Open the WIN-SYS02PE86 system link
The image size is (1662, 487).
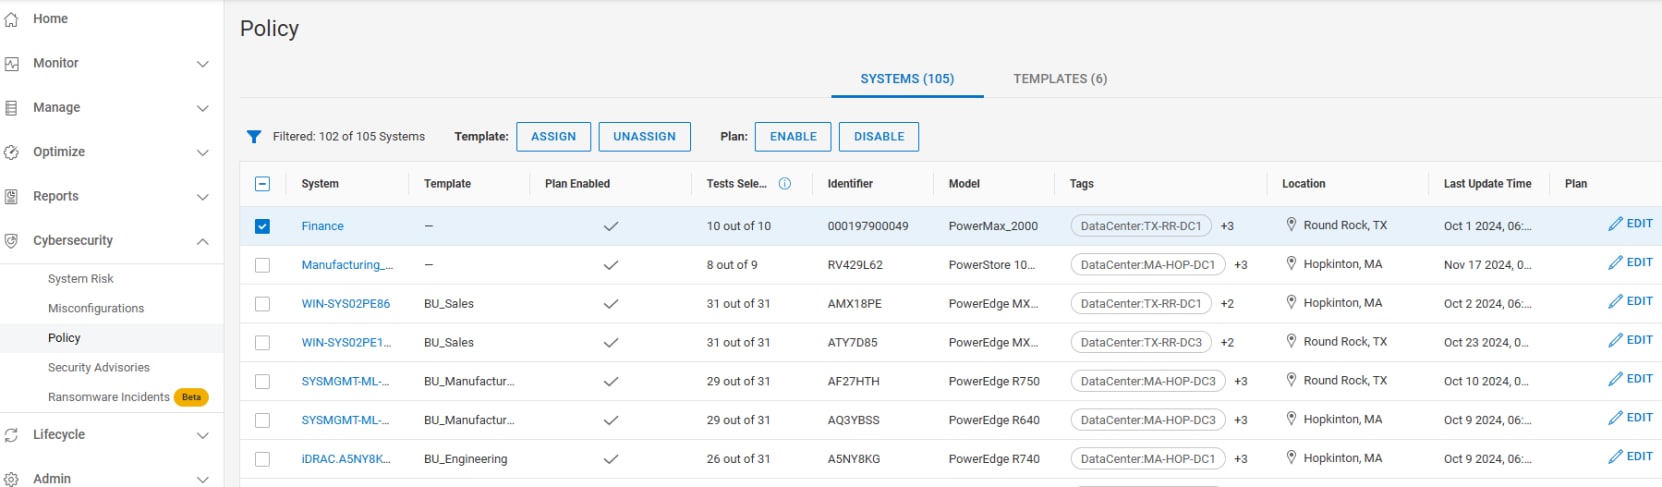(346, 304)
